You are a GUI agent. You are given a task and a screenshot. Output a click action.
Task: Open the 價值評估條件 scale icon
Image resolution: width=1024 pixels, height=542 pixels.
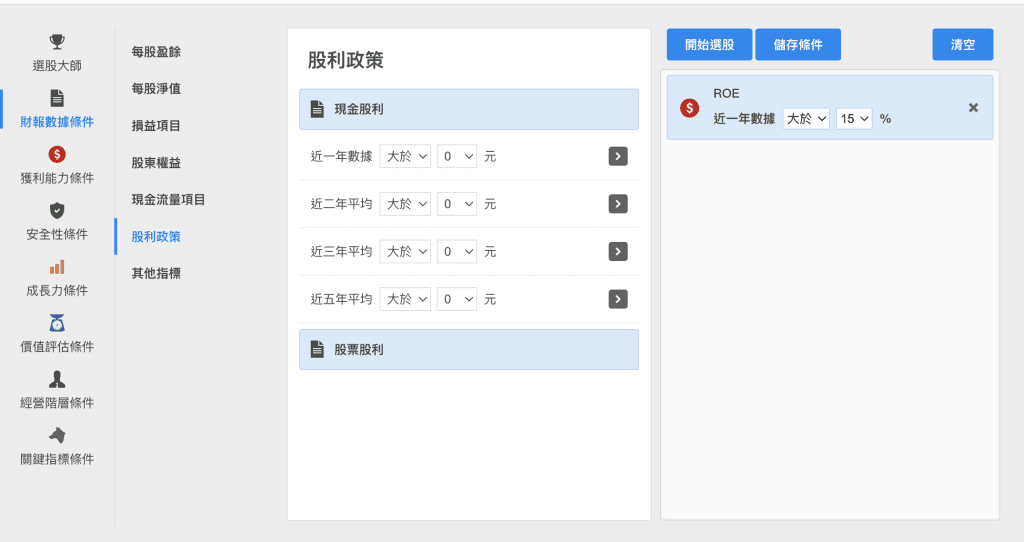pos(57,323)
